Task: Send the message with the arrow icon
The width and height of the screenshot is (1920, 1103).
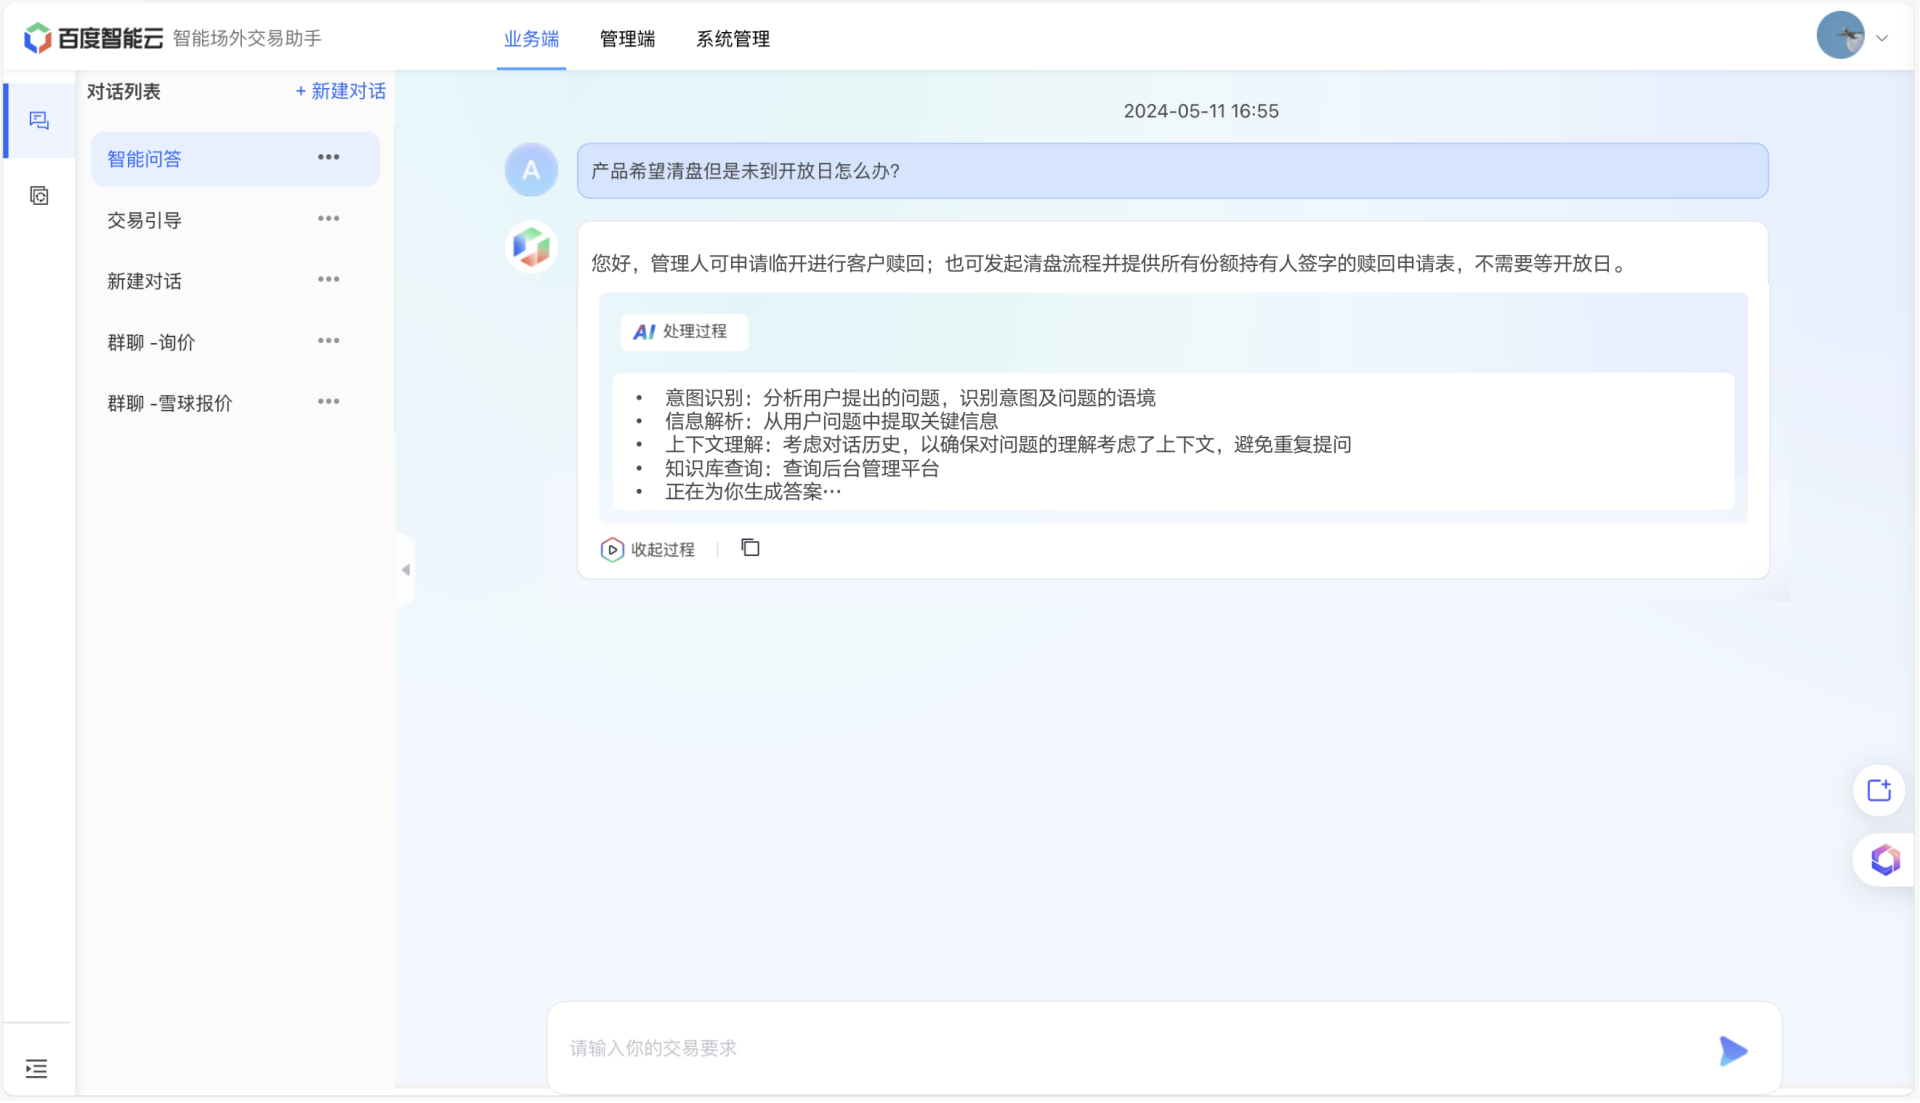Action: pyautogui.click(x=1733, y=1051)
